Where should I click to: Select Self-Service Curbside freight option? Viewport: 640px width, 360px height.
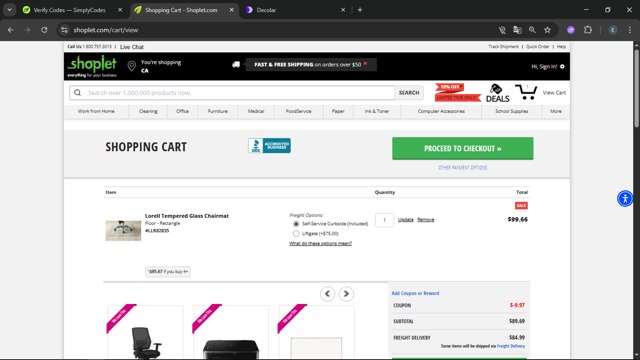click(296, 224)
